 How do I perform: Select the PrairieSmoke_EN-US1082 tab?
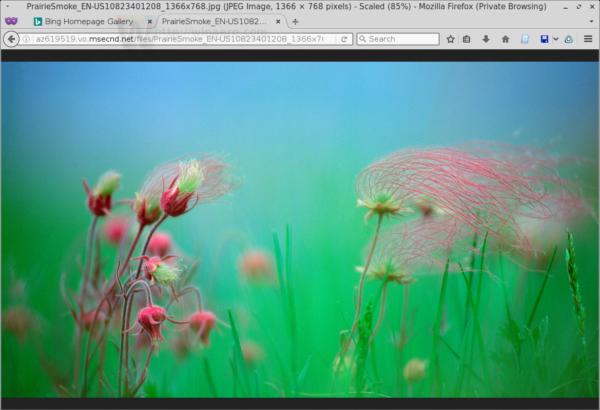click(x=213, y=21)
